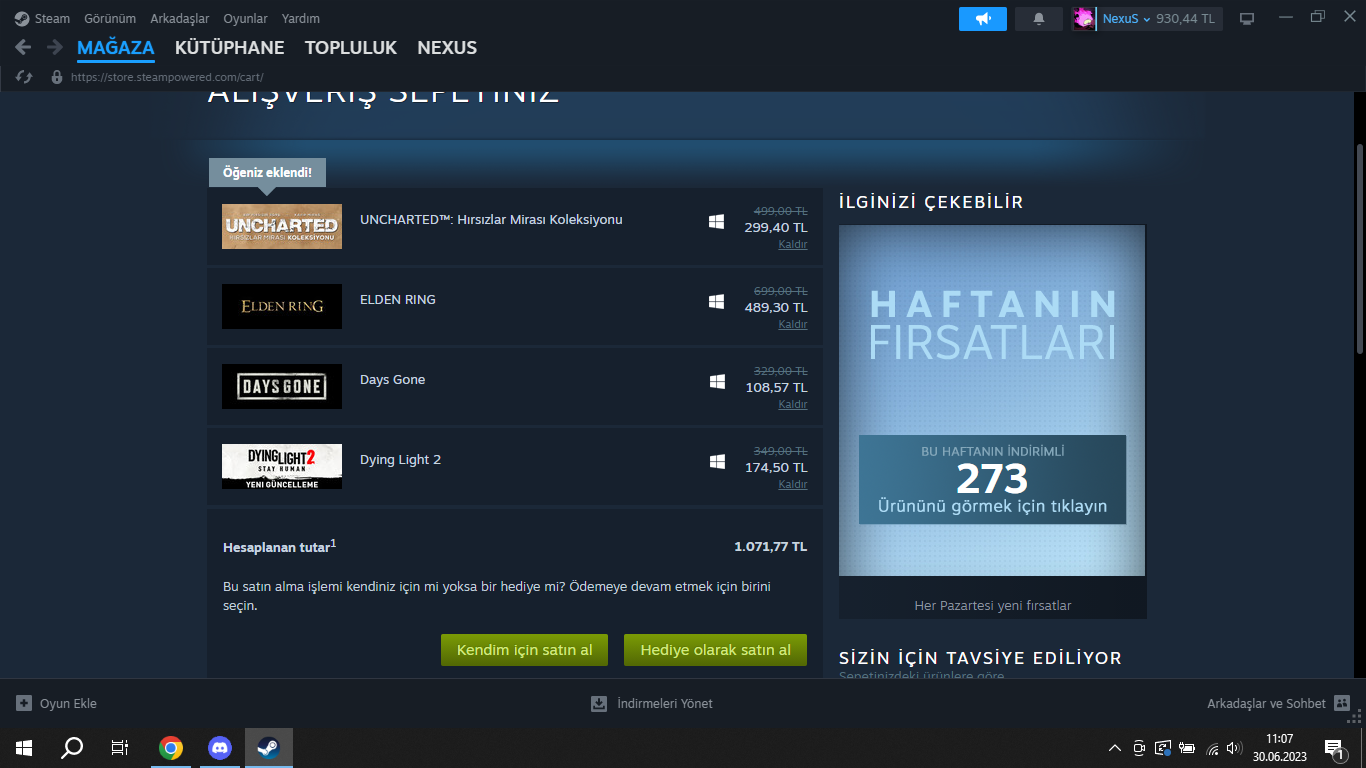Click the store.steampowered.com/cart URL
The height and width of the screenshot is (768, 1366).
coord(167,77)
